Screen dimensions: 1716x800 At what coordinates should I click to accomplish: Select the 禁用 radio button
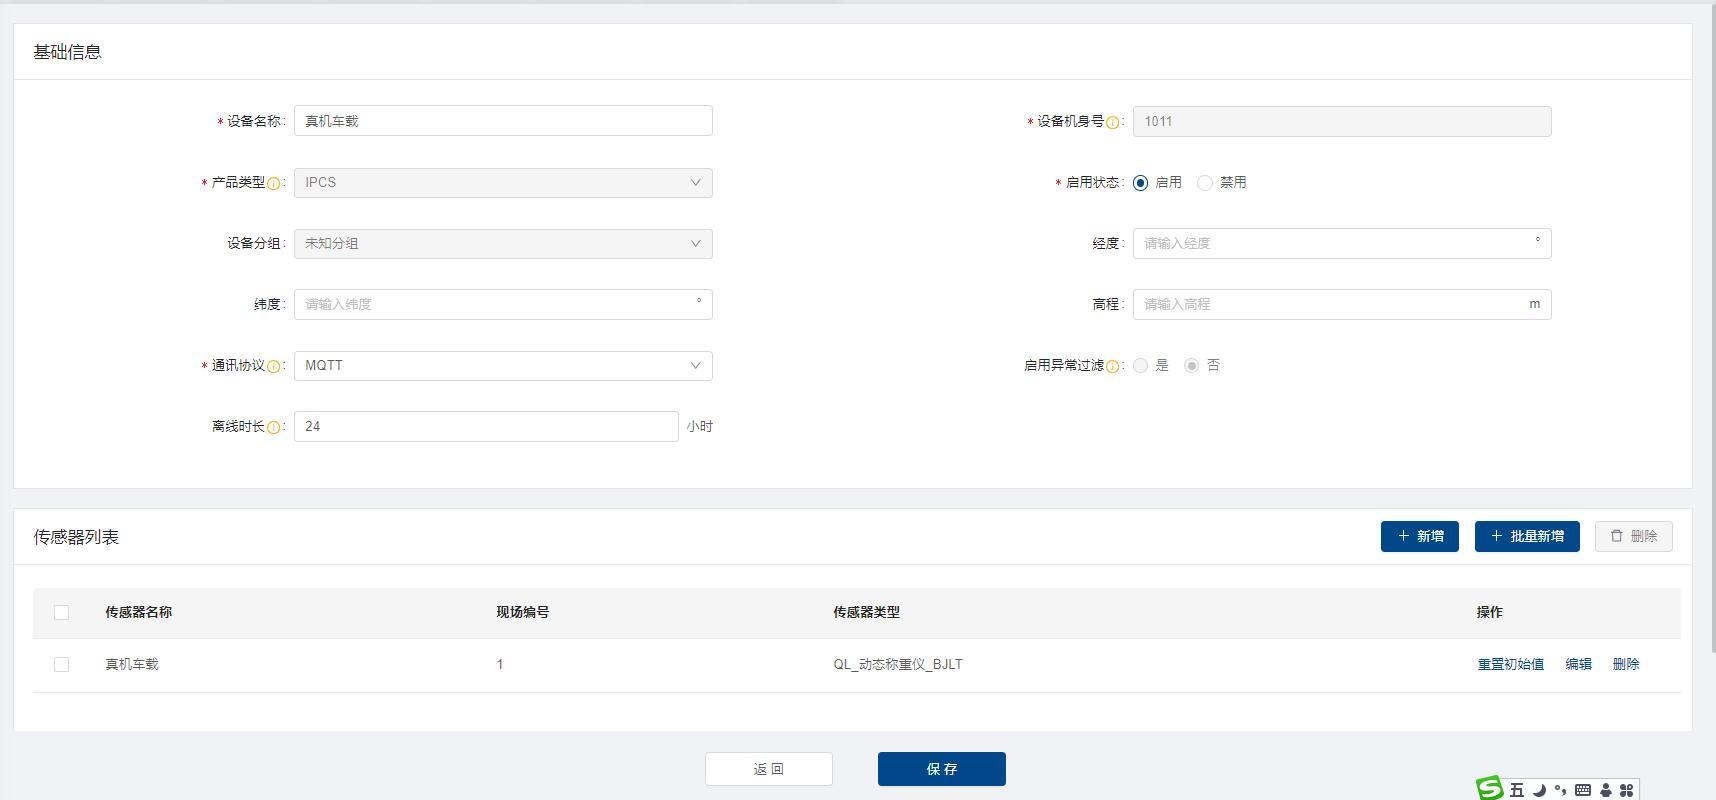[x=1205, y=183]
